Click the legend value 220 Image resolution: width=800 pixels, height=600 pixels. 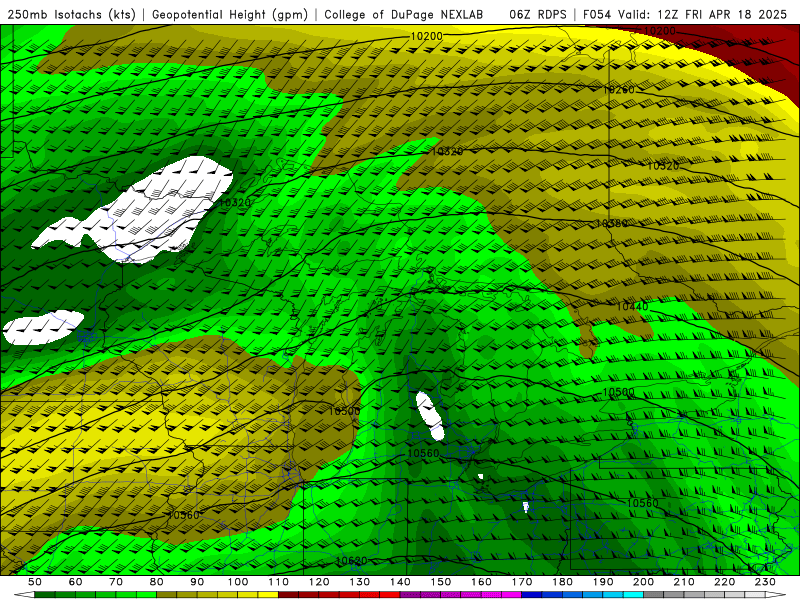click(x=724, y=582)
